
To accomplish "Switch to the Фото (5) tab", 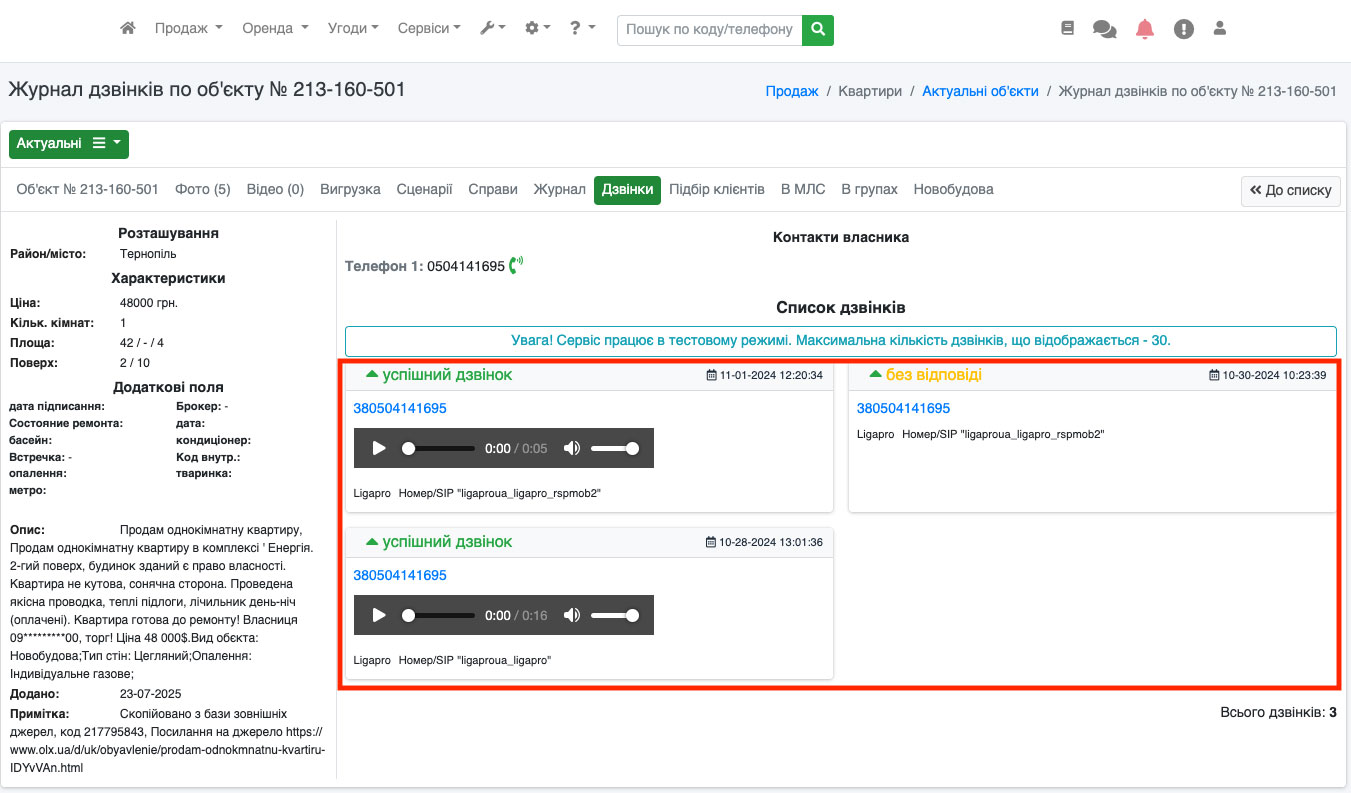I will pos(202,189).
